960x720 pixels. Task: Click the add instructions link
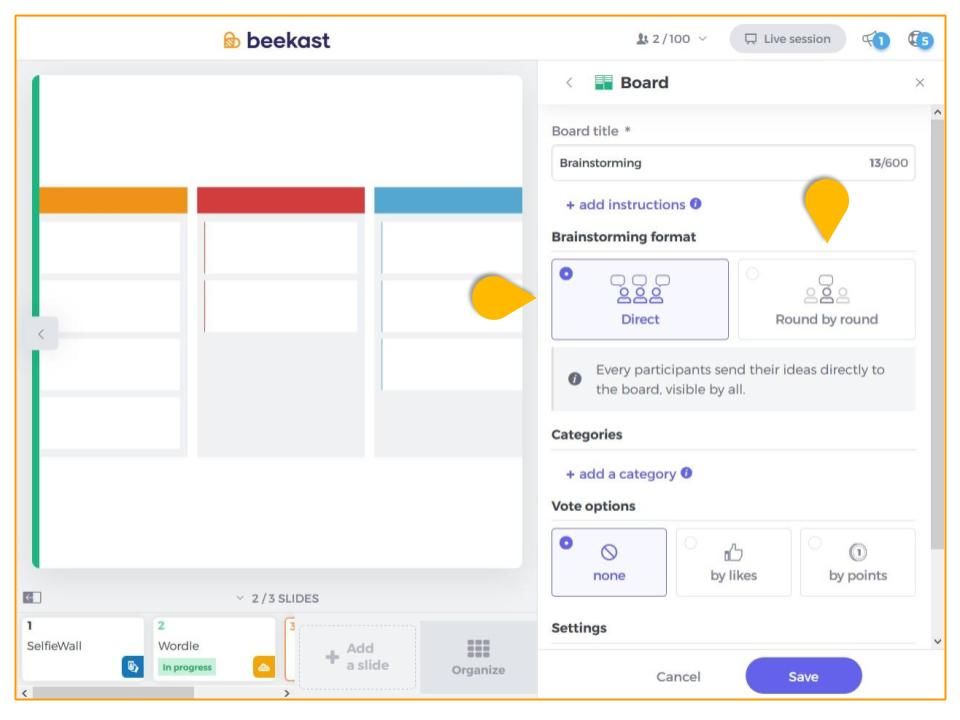625,204
